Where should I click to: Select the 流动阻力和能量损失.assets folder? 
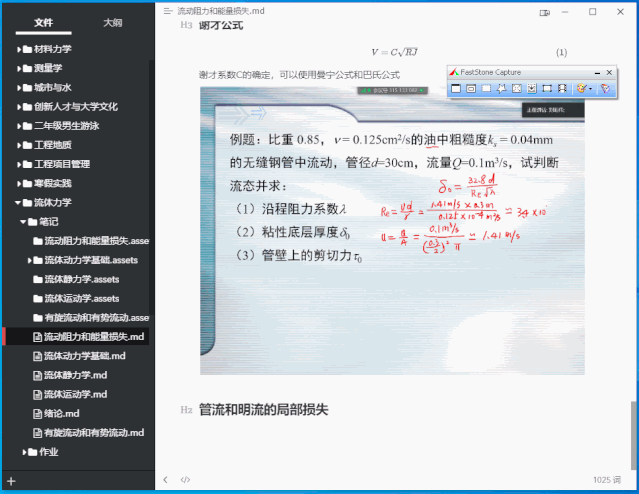[90, 241]
